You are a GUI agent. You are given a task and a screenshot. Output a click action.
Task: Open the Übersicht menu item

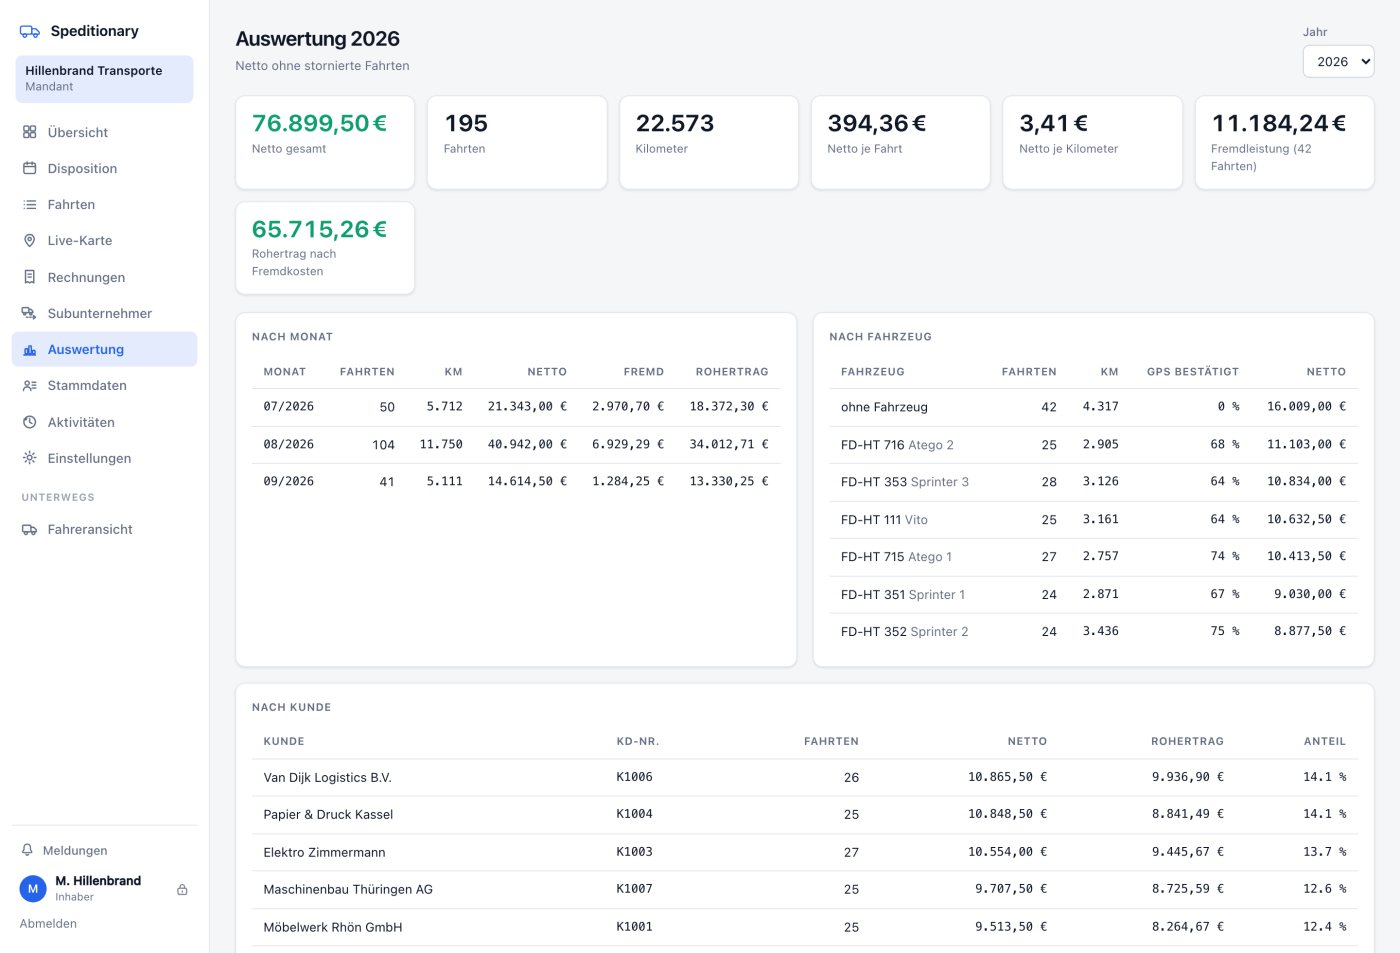click(104, 132)
